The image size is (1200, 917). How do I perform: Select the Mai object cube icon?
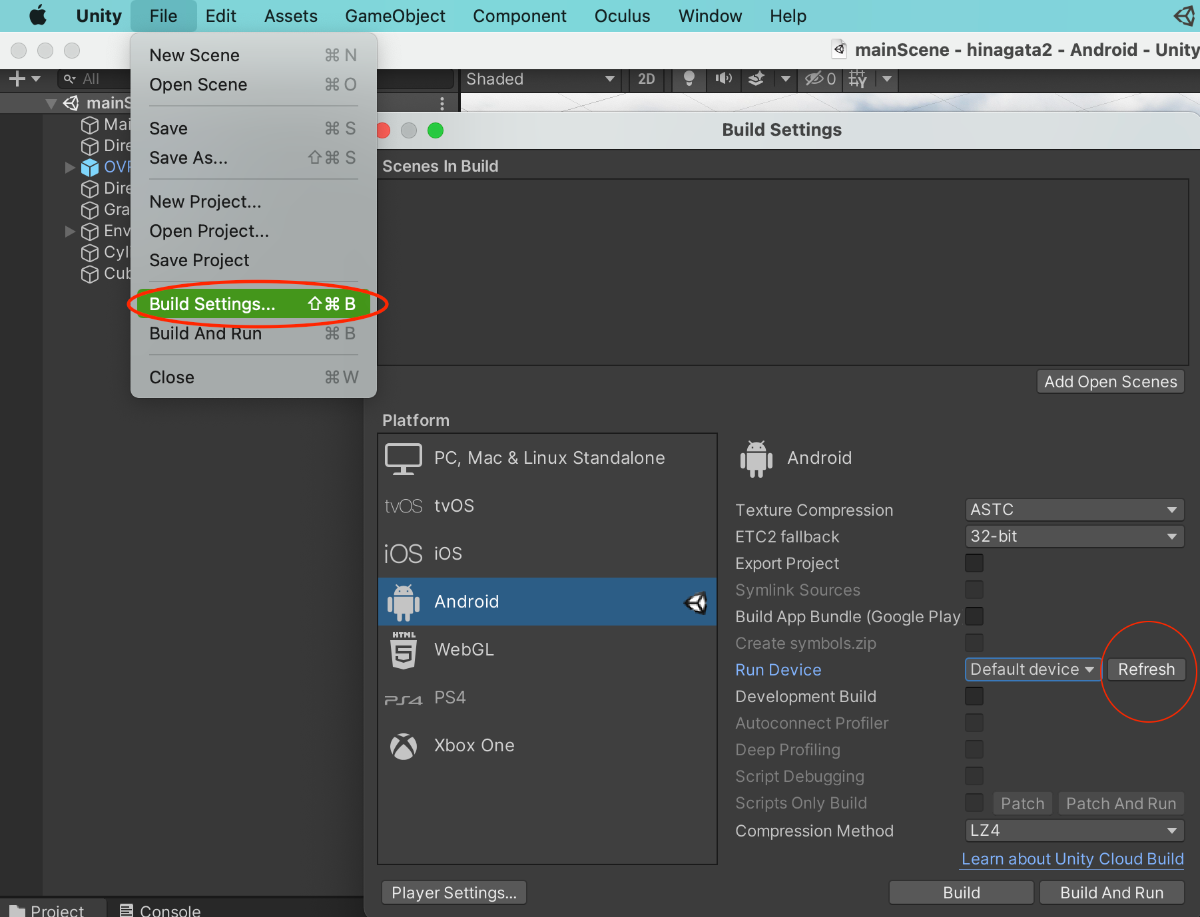(90, 125)
